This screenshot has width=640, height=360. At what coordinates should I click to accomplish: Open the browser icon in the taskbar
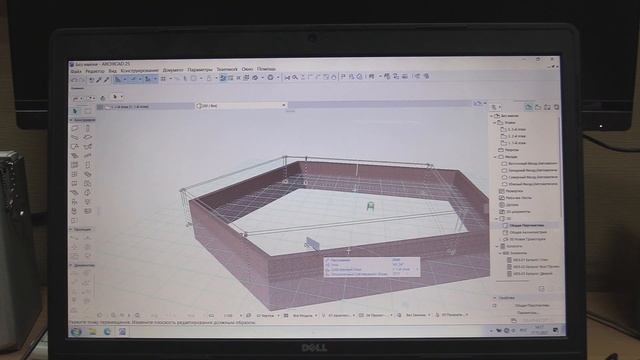click(107, 331)
